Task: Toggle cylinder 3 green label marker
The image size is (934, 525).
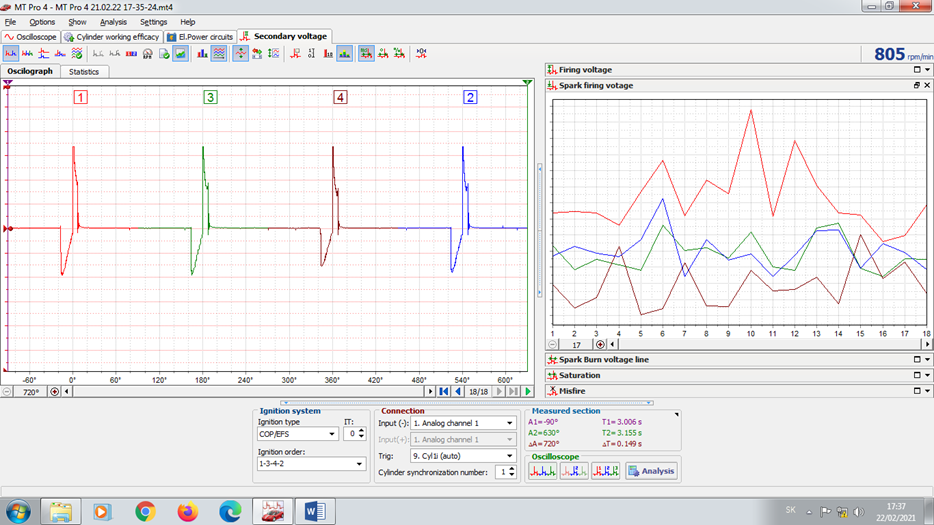Action: (209, 97)
